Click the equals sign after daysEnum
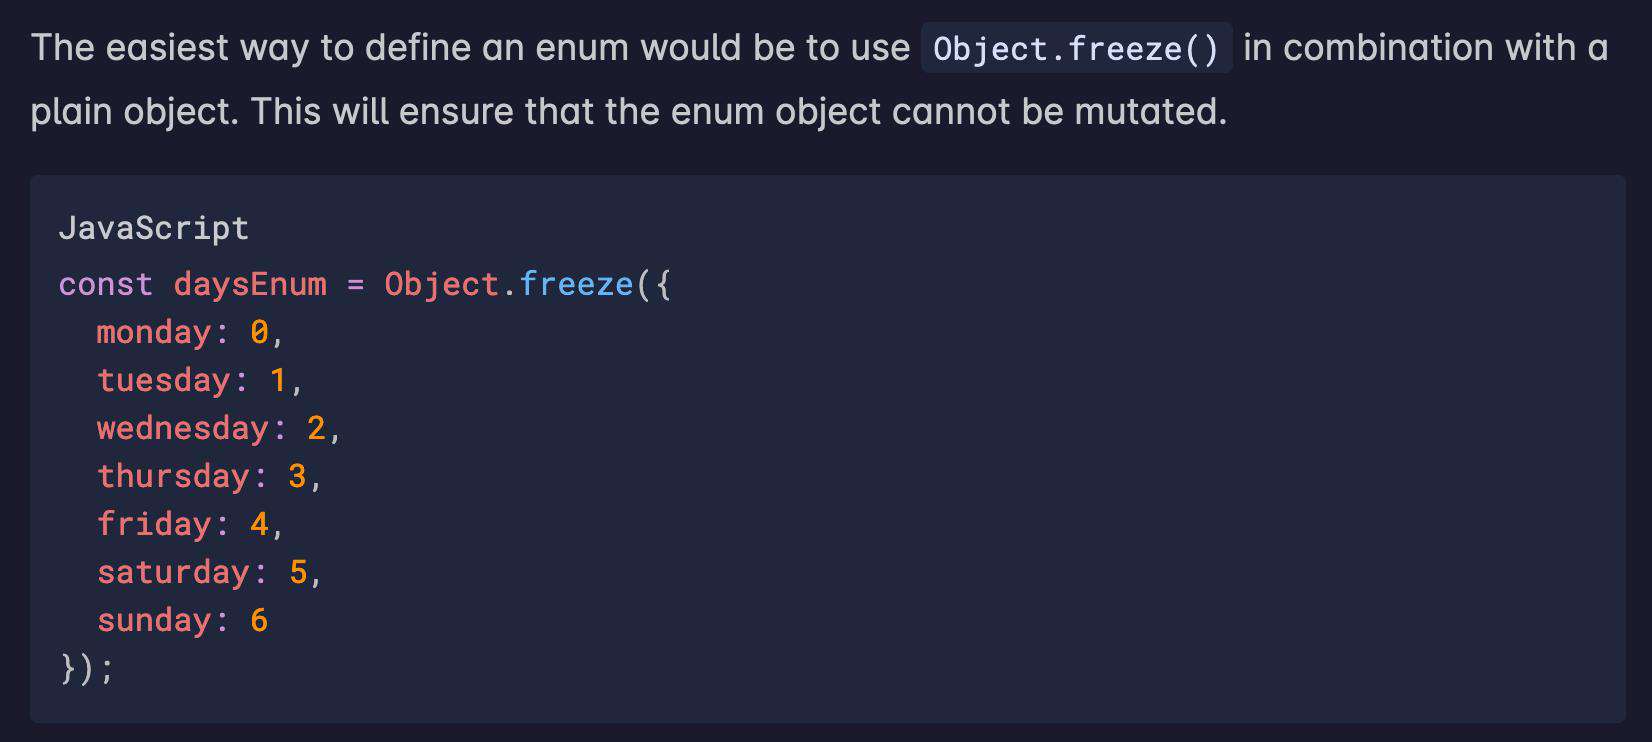Image resolution: width=1652 pixels, height=742 pixels. pos(356,285)
